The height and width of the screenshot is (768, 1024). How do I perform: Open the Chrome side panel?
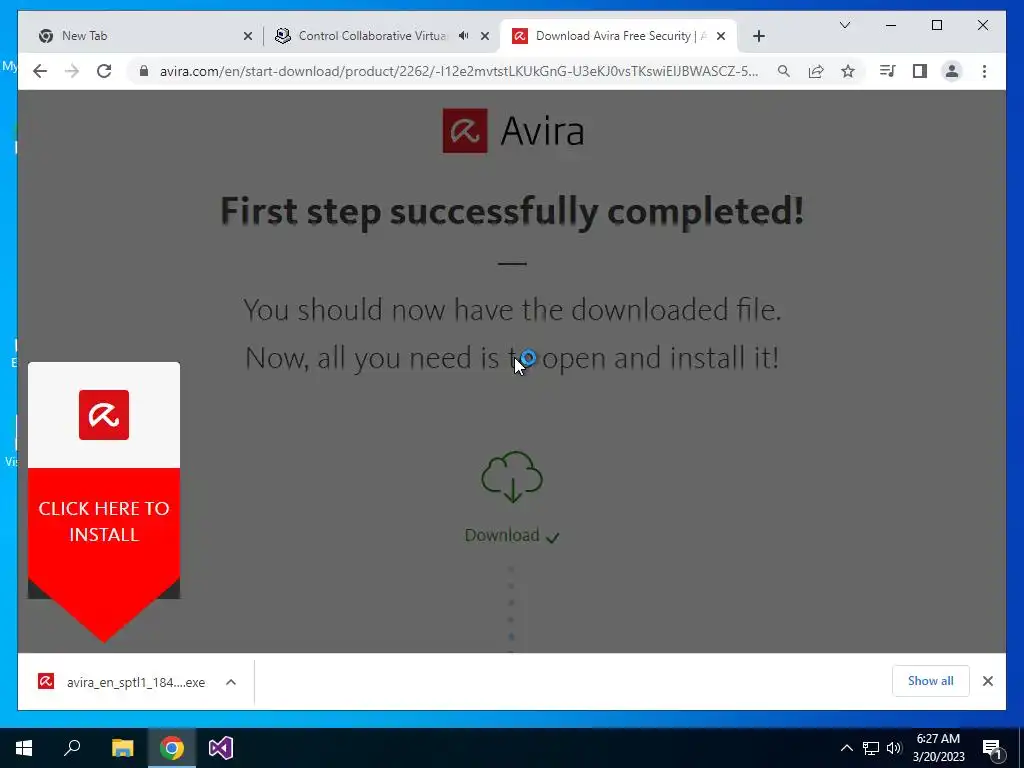pos(920,71)
